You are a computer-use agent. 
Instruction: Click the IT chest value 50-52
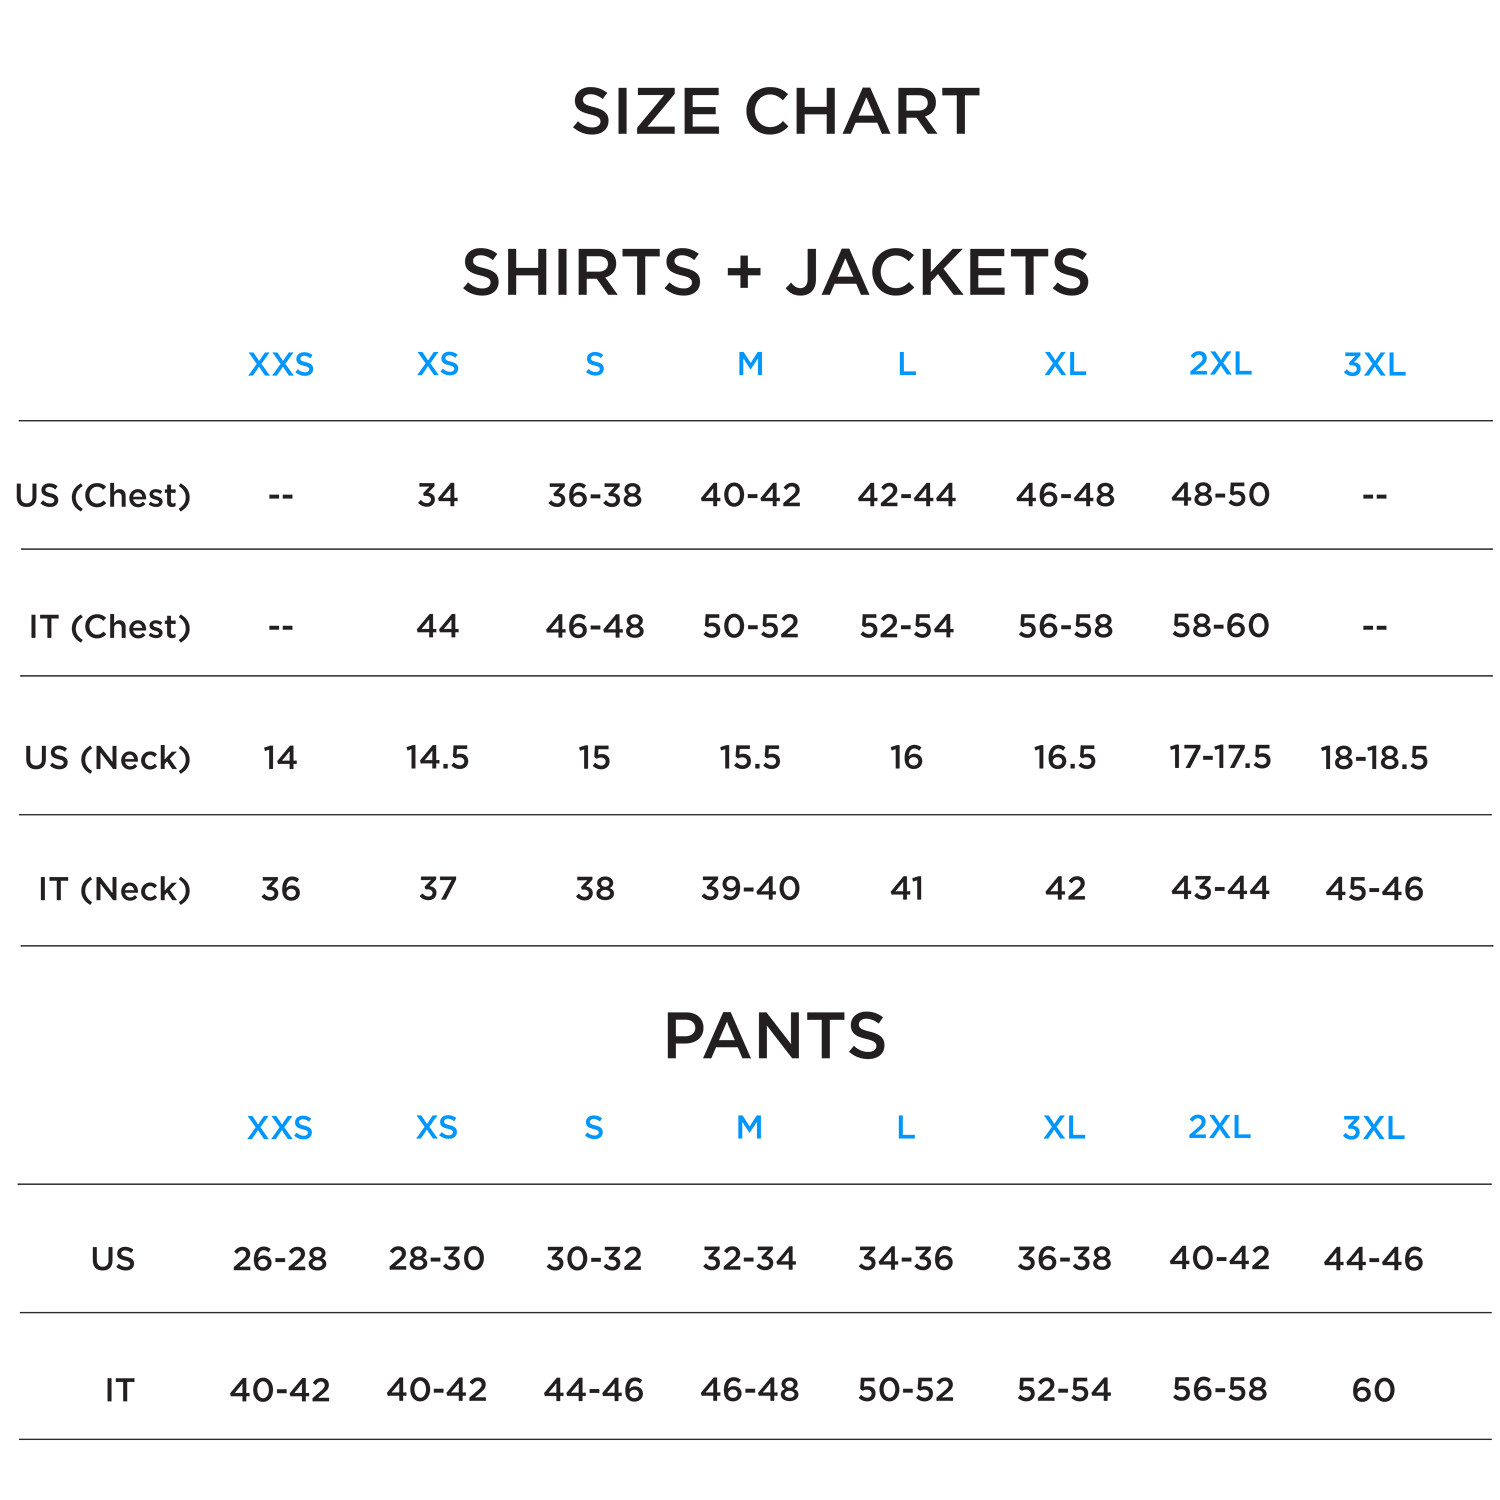(x=751, y=626)
